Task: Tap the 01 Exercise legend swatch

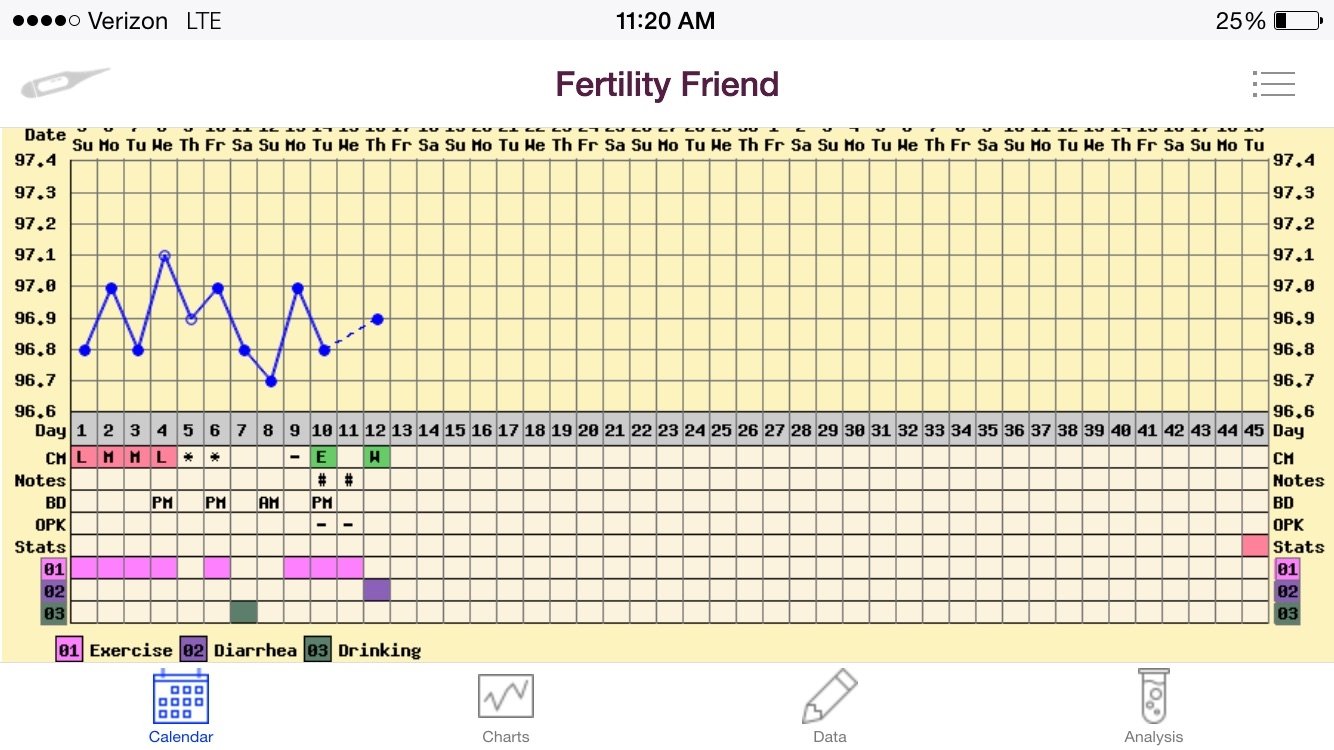Action: pyautogui.click(x=68, y=650)
